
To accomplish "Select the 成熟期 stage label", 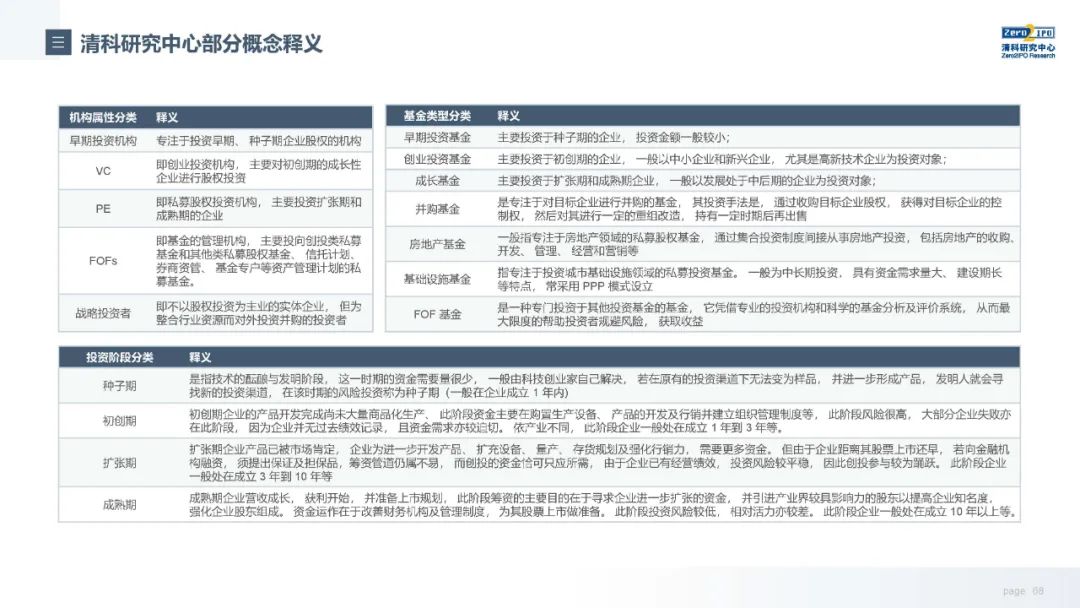I will tap(120, 504).
